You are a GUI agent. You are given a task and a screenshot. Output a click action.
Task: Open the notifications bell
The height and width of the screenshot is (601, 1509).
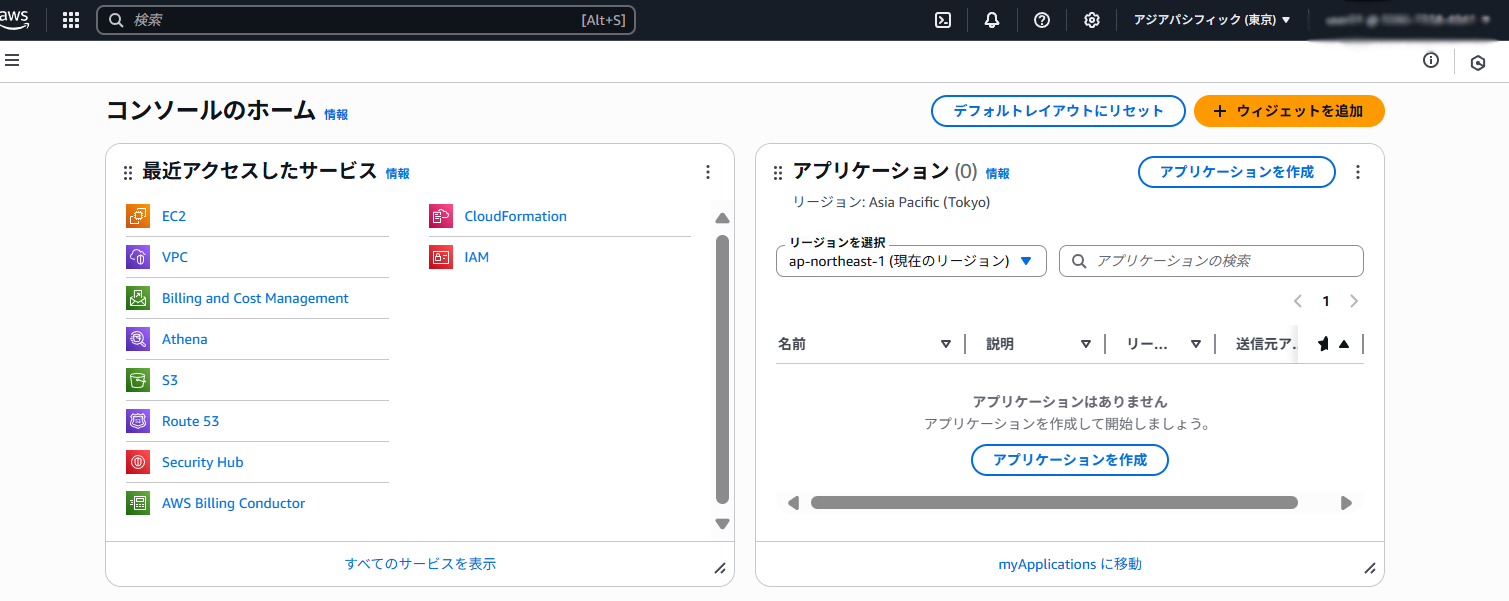(x=992, y=20)
